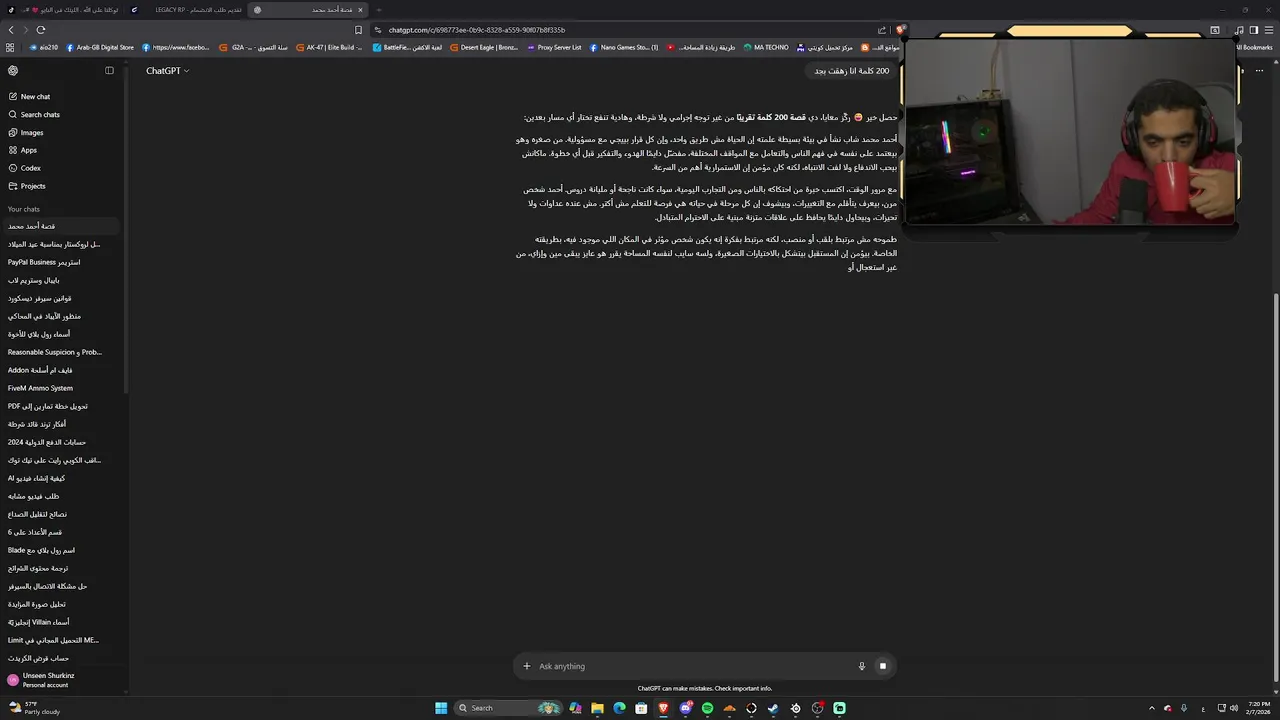The image size is (1280, 720).
Task: Click the share icon in address bar
Action: pyautogui.click(x=881, y=30)
